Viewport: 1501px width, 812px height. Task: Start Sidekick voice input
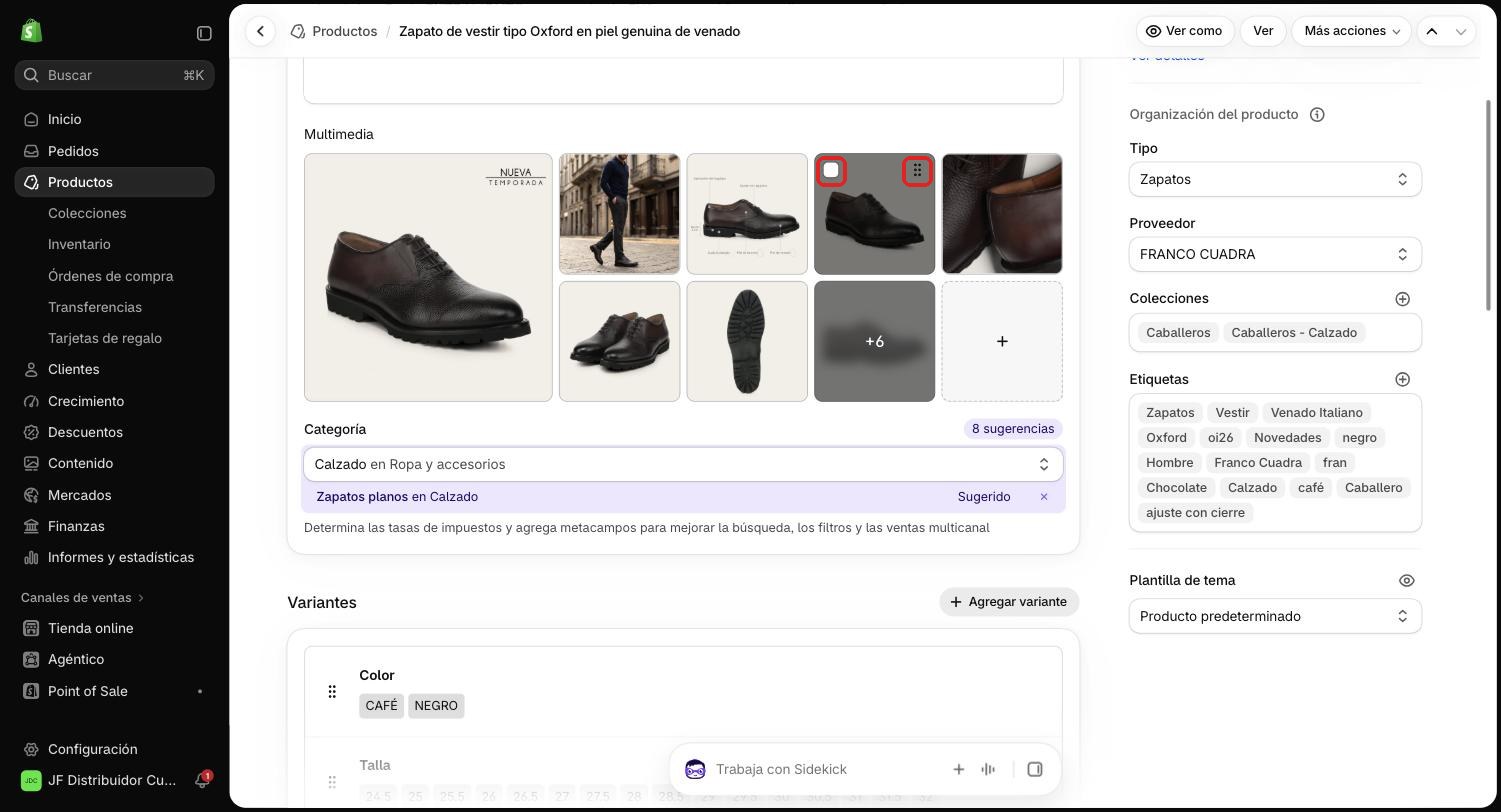[988, 769]
